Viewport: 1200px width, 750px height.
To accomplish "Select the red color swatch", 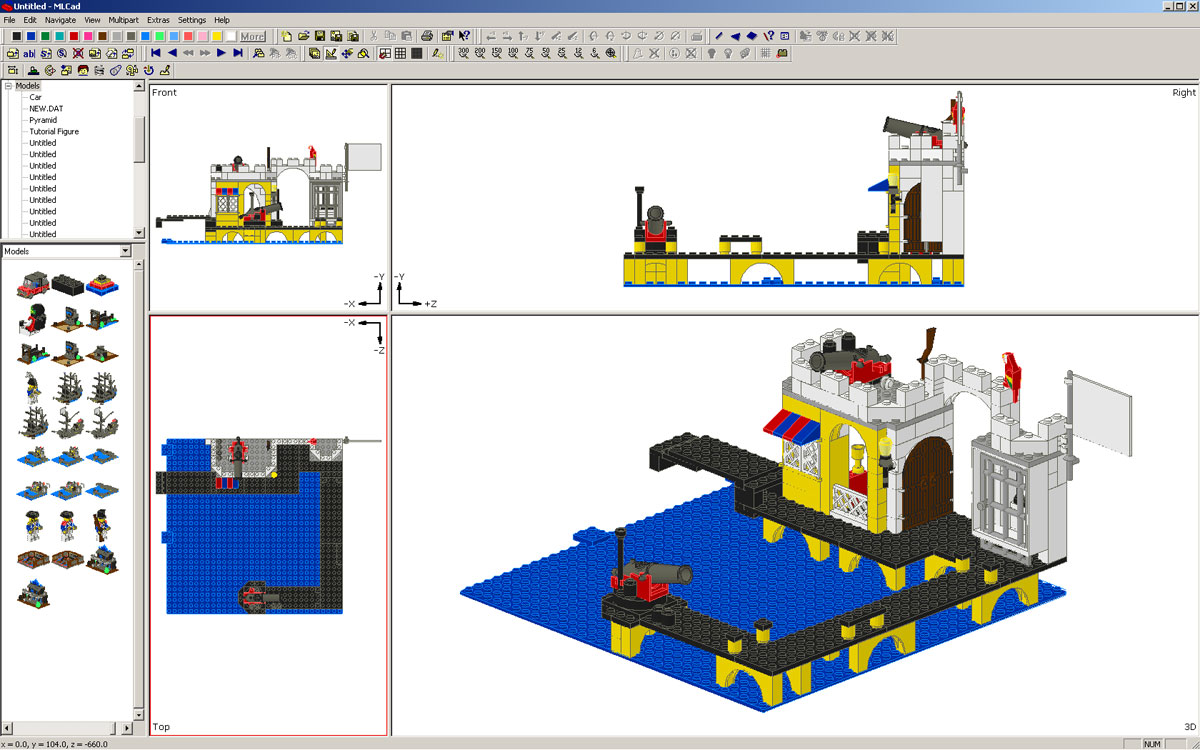I will tap(74, 36).
